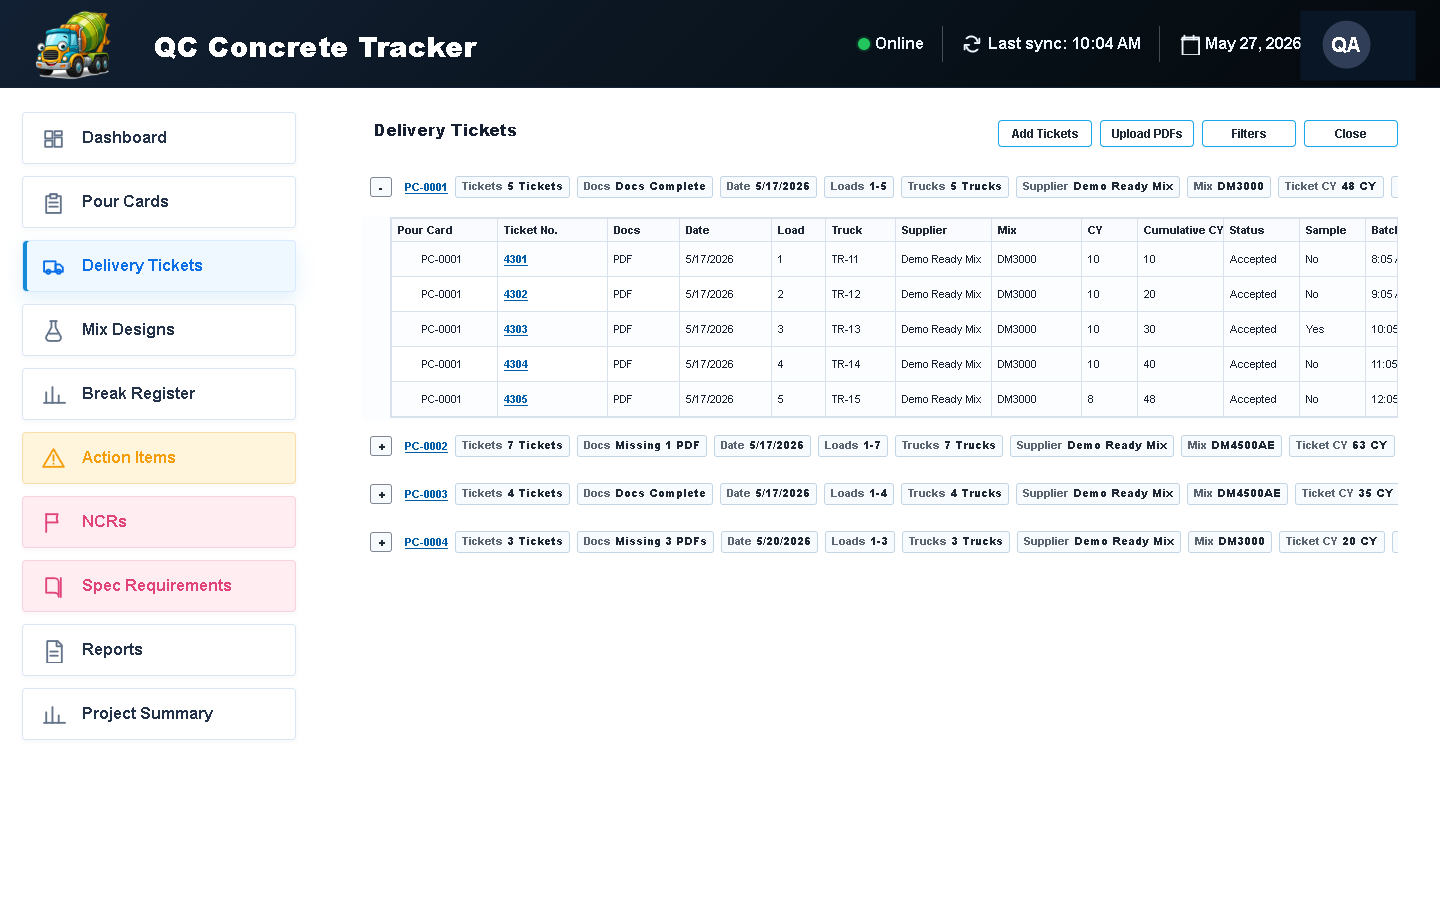This screenshot has height=900, width=1440.
Task: Click the sync refresh icon
Action: (971, 44)
